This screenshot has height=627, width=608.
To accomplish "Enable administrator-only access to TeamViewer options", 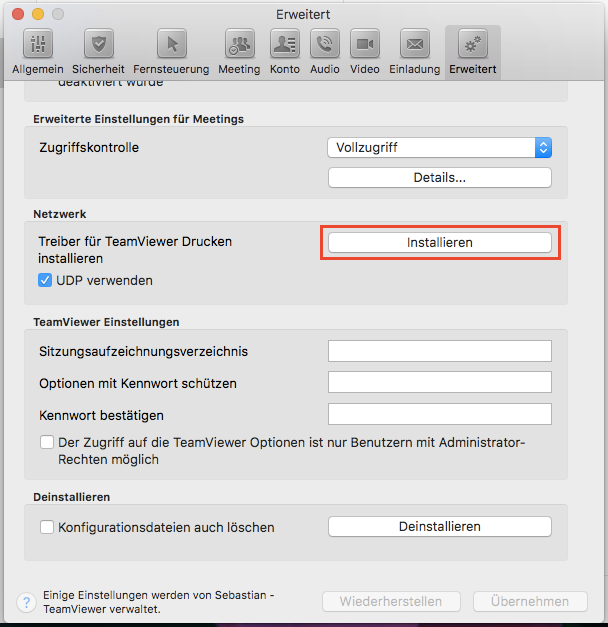I will pyautogui.click(x=47, y=443).
